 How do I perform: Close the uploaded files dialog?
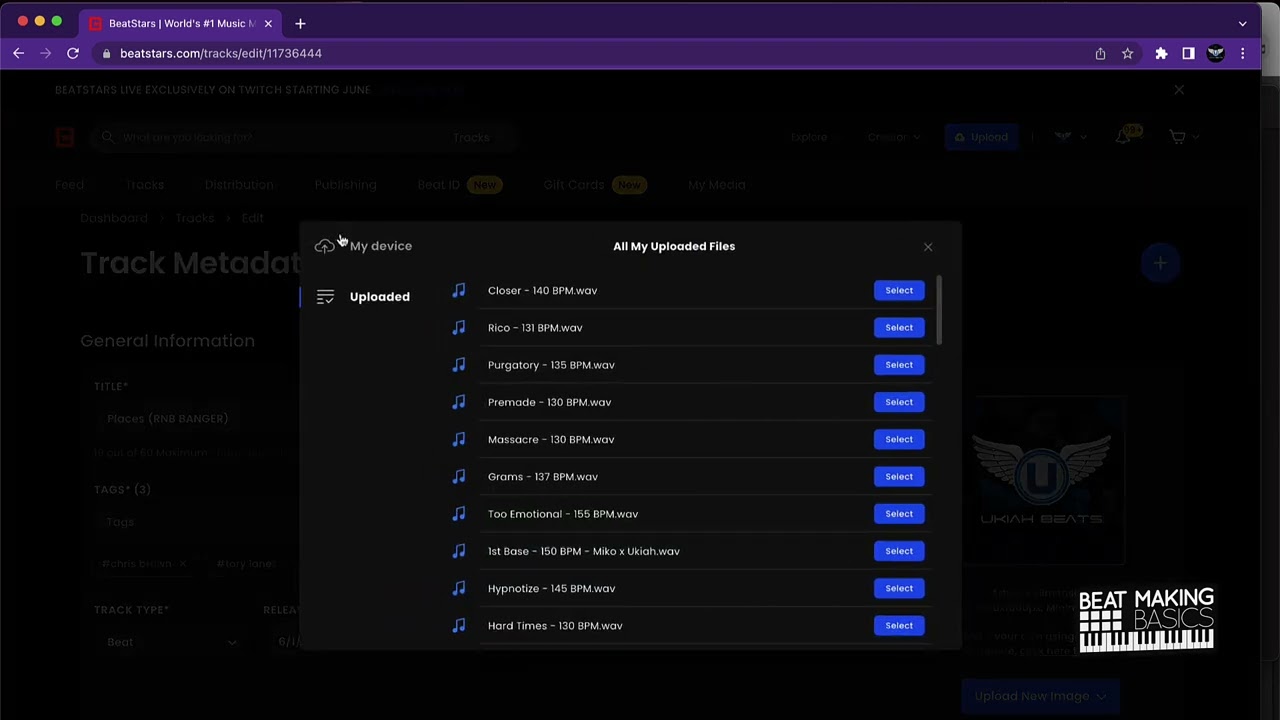[928, 247]
